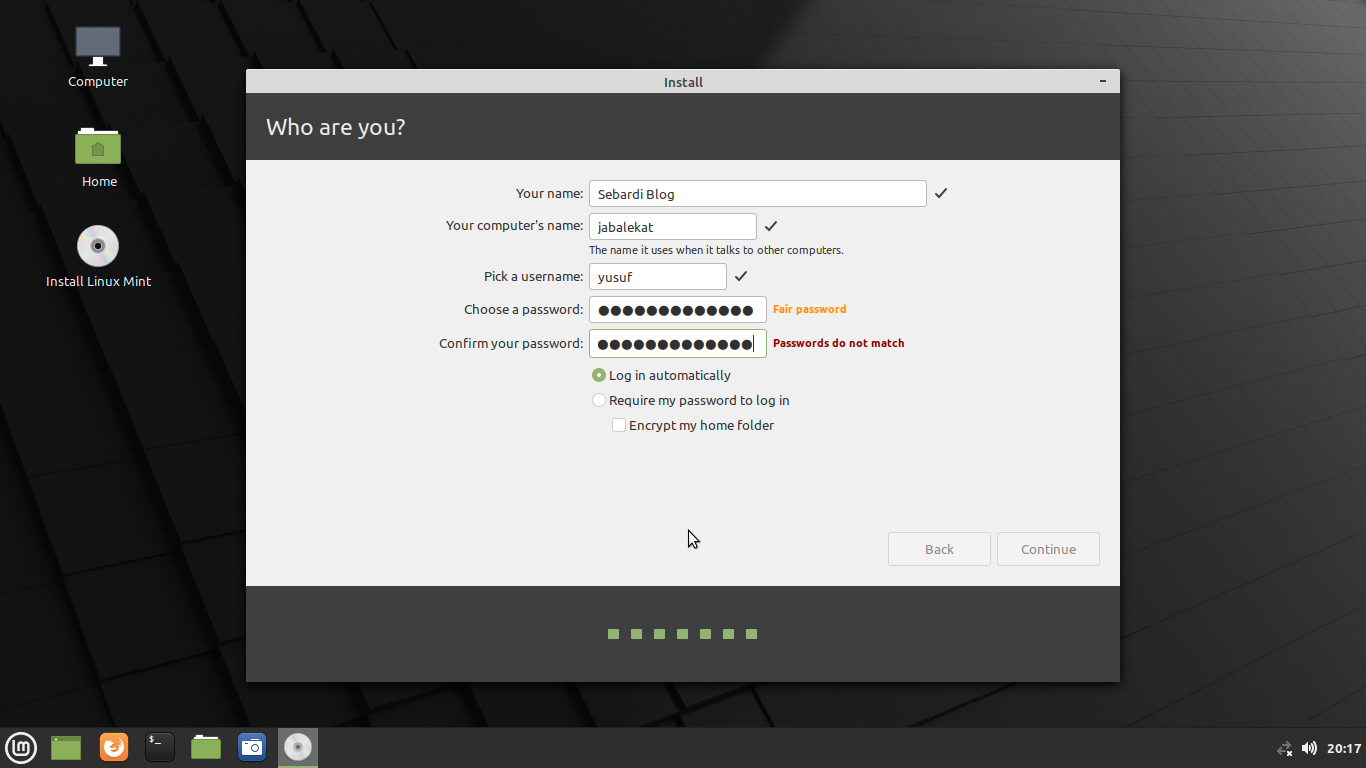Viewport: 1366px width, 768px height.
Task: Select Require my password to log in
Action: click(x=598, y=399)
